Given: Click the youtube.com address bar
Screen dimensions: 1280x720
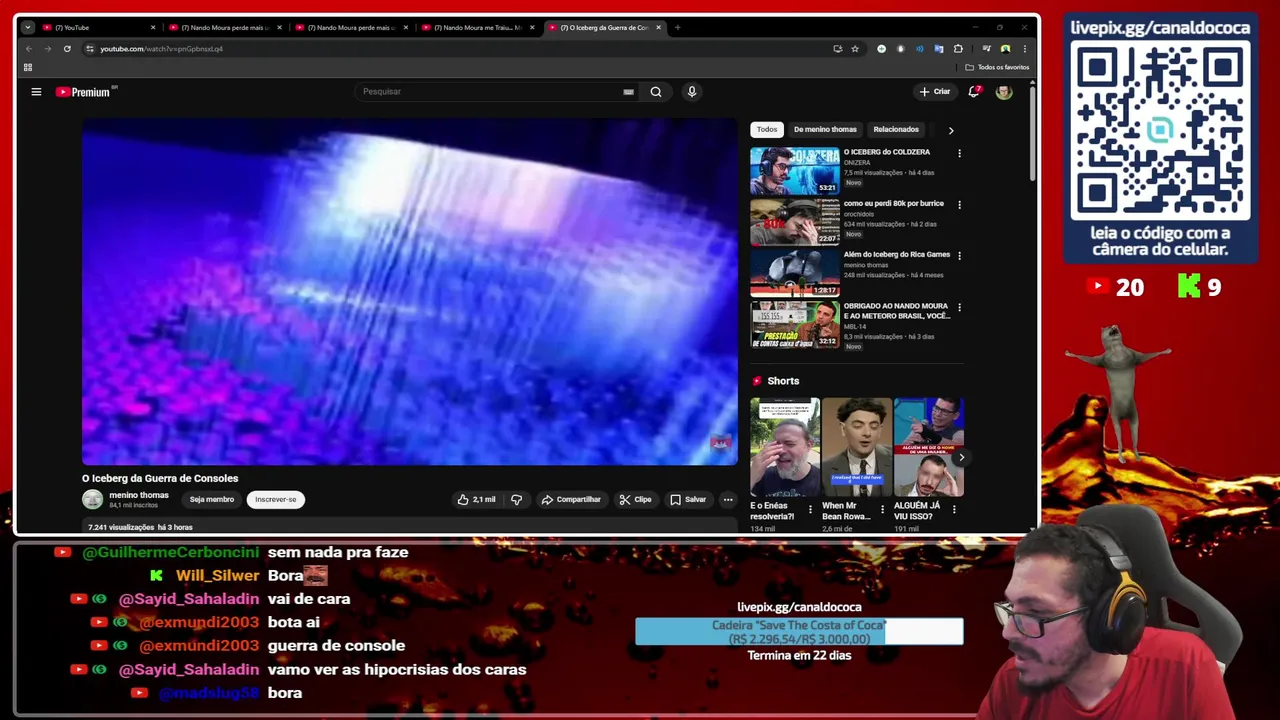Looking at the screenshot, I should click(x=460, y=48).
